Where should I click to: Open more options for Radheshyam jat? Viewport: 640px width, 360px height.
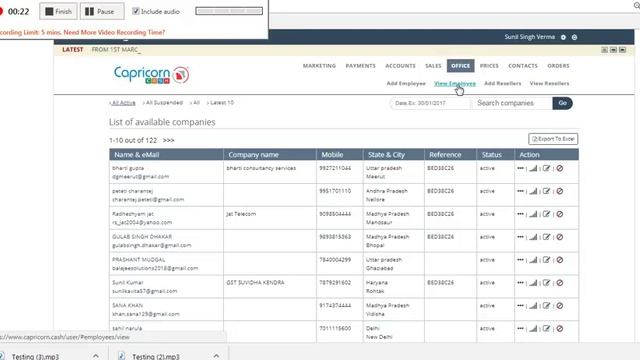pos(520,214)
